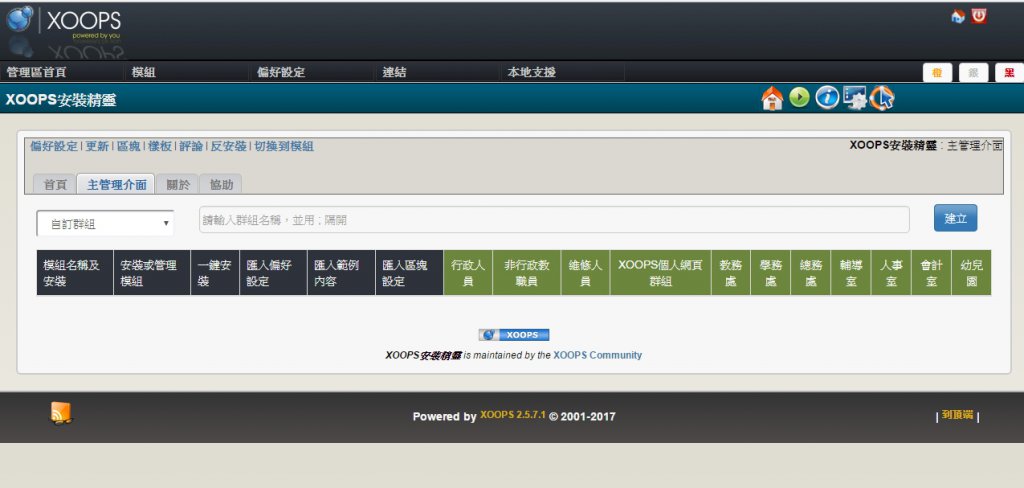Open the 管理區首頁 menu
Viewport: 1024px width, 488px height.
point(36,73)
